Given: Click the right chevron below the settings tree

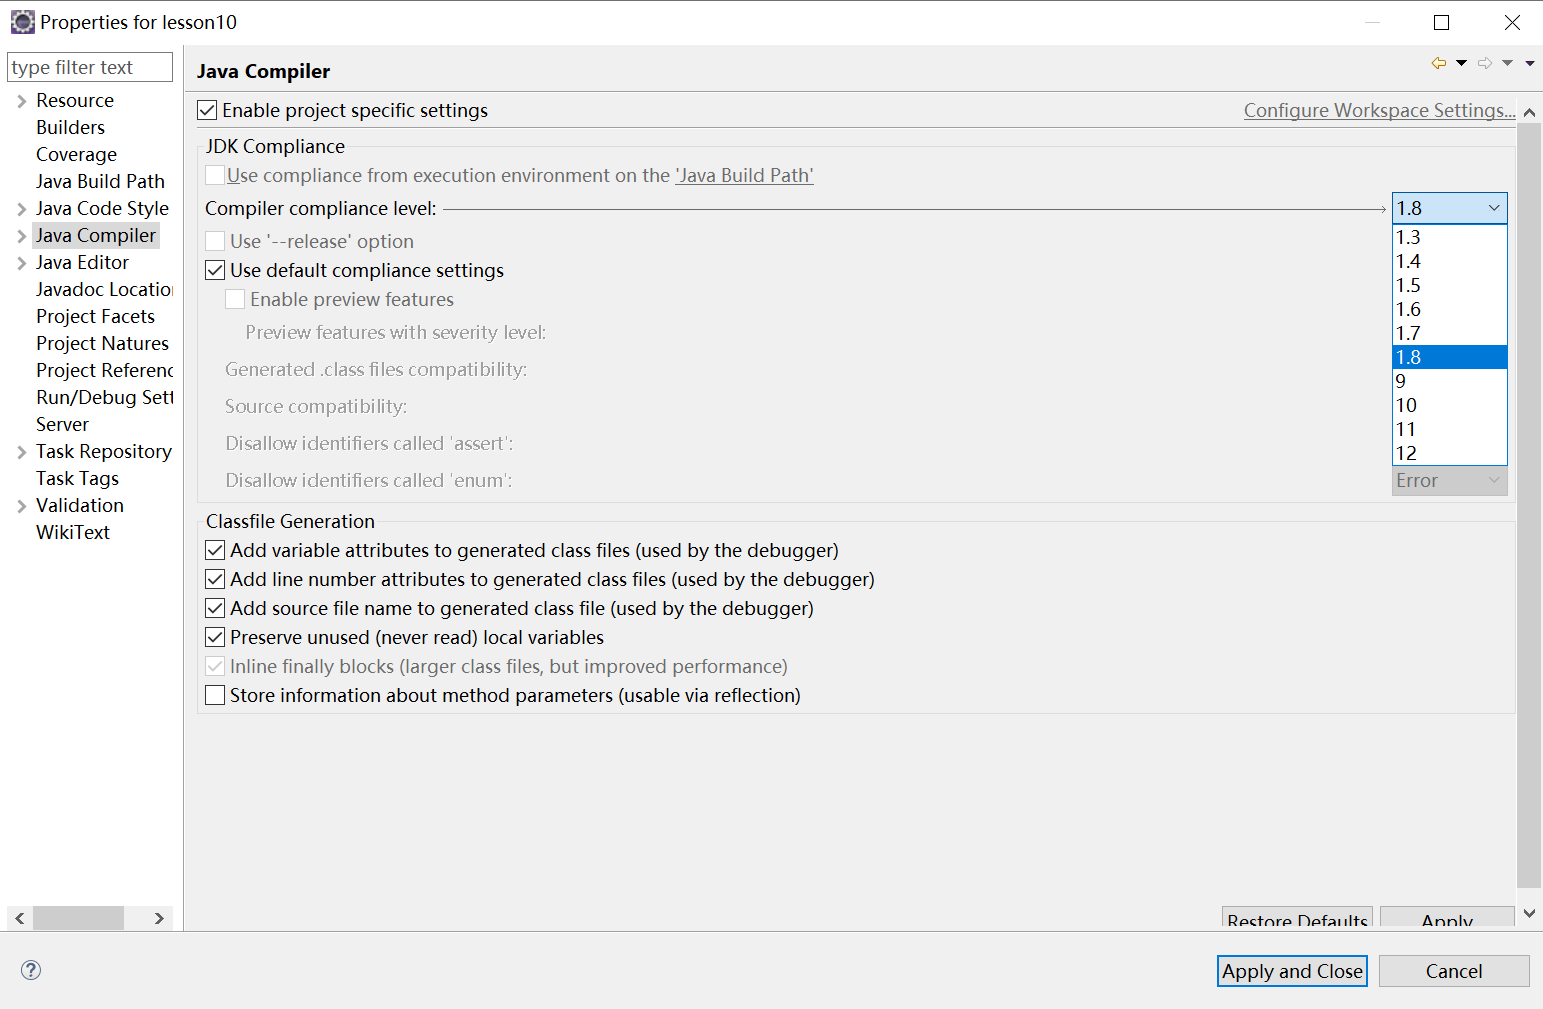Looking at the screenshot, I should [x=159, y=917].
